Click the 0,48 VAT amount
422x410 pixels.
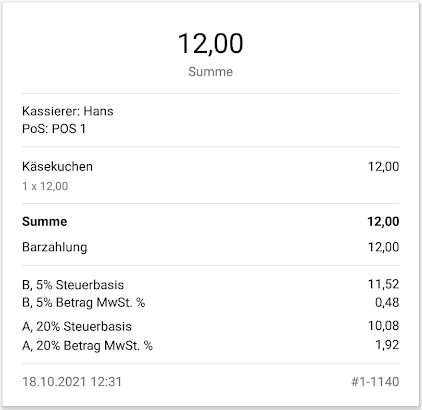tap(387, 302)
